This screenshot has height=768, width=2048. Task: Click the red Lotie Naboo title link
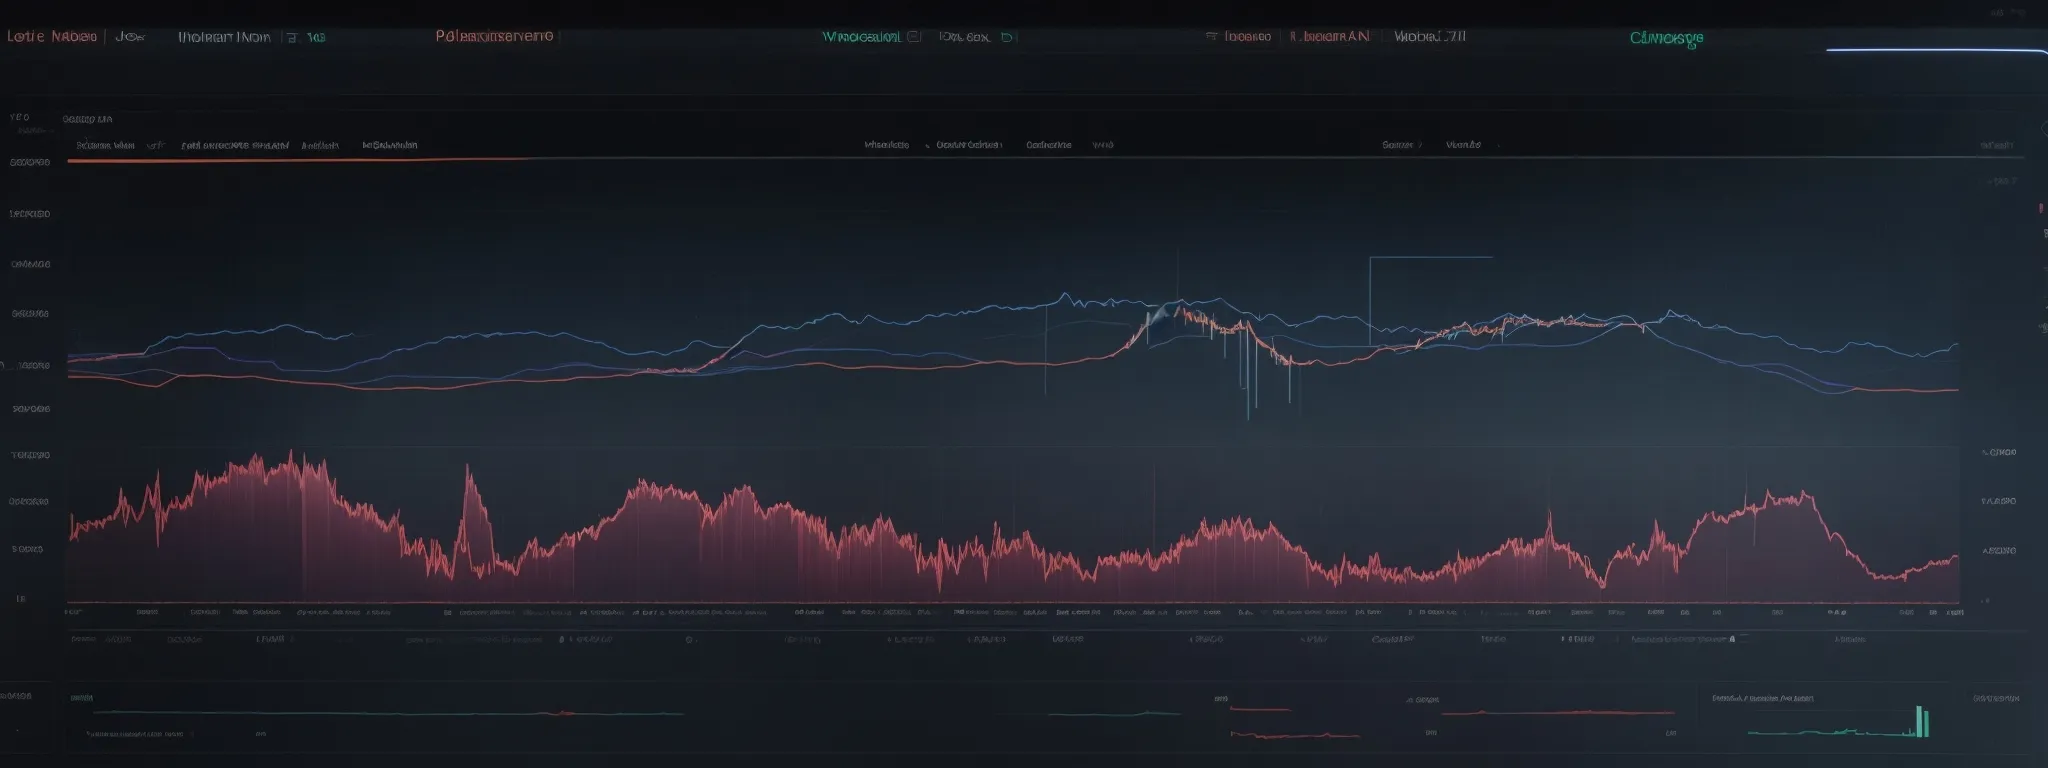click(51, 36)
